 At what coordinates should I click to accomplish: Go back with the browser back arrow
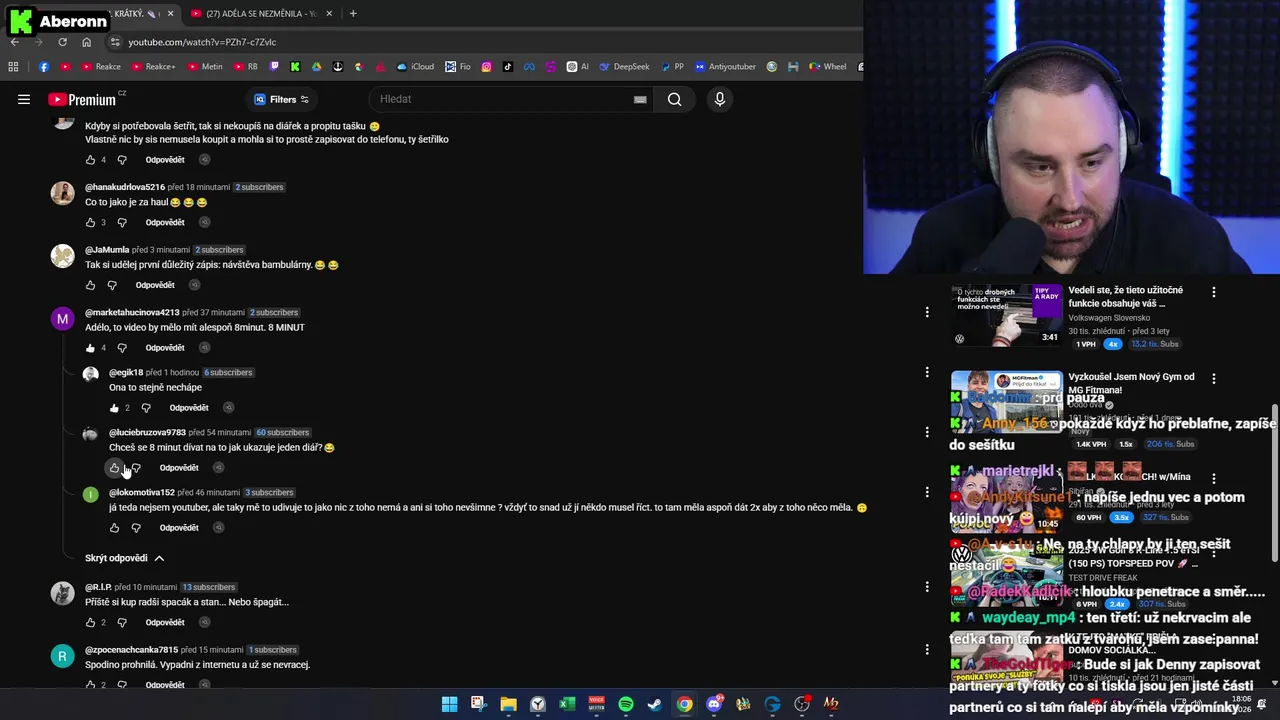pos(14,42)
